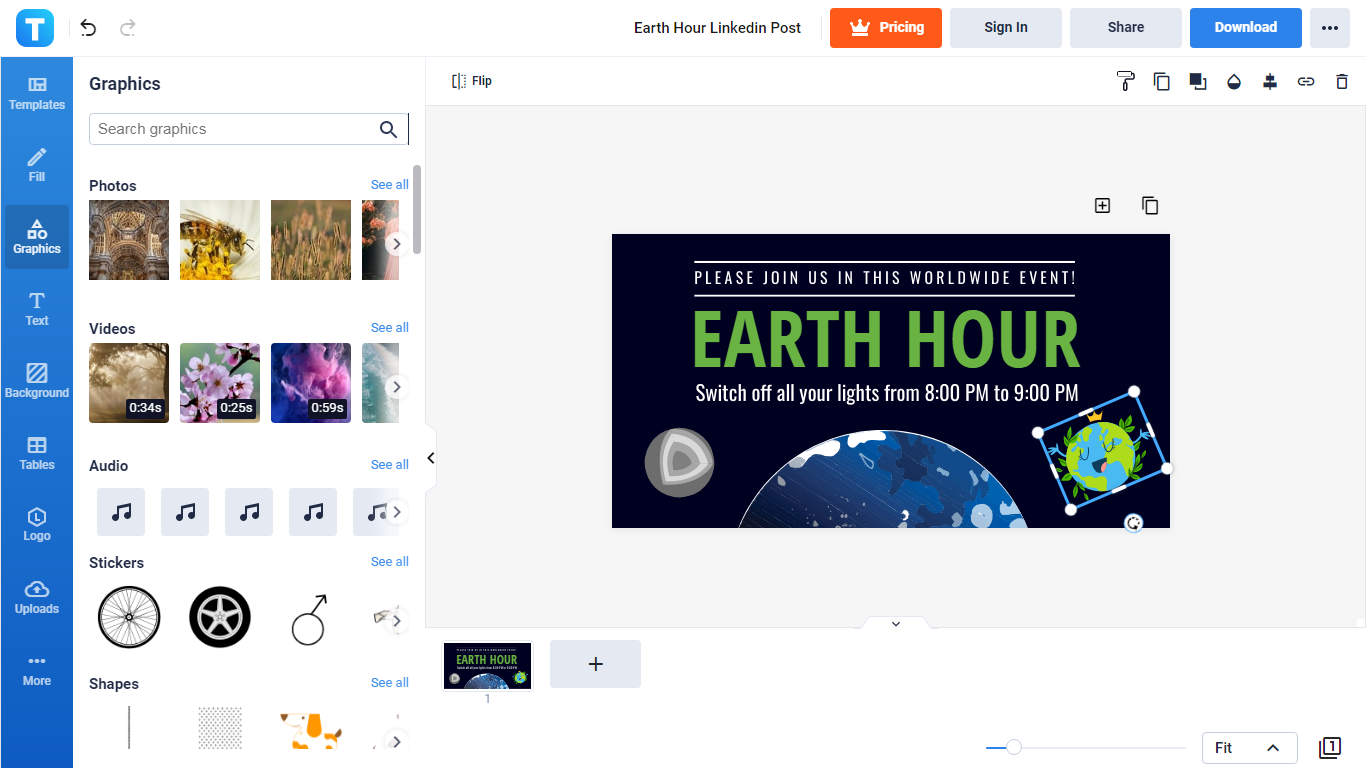The width and height of the screenshot is (1366, 768).
Task: Click the Flip tool in toolbar
Action: pyautogui.click(x=472, y=81)
